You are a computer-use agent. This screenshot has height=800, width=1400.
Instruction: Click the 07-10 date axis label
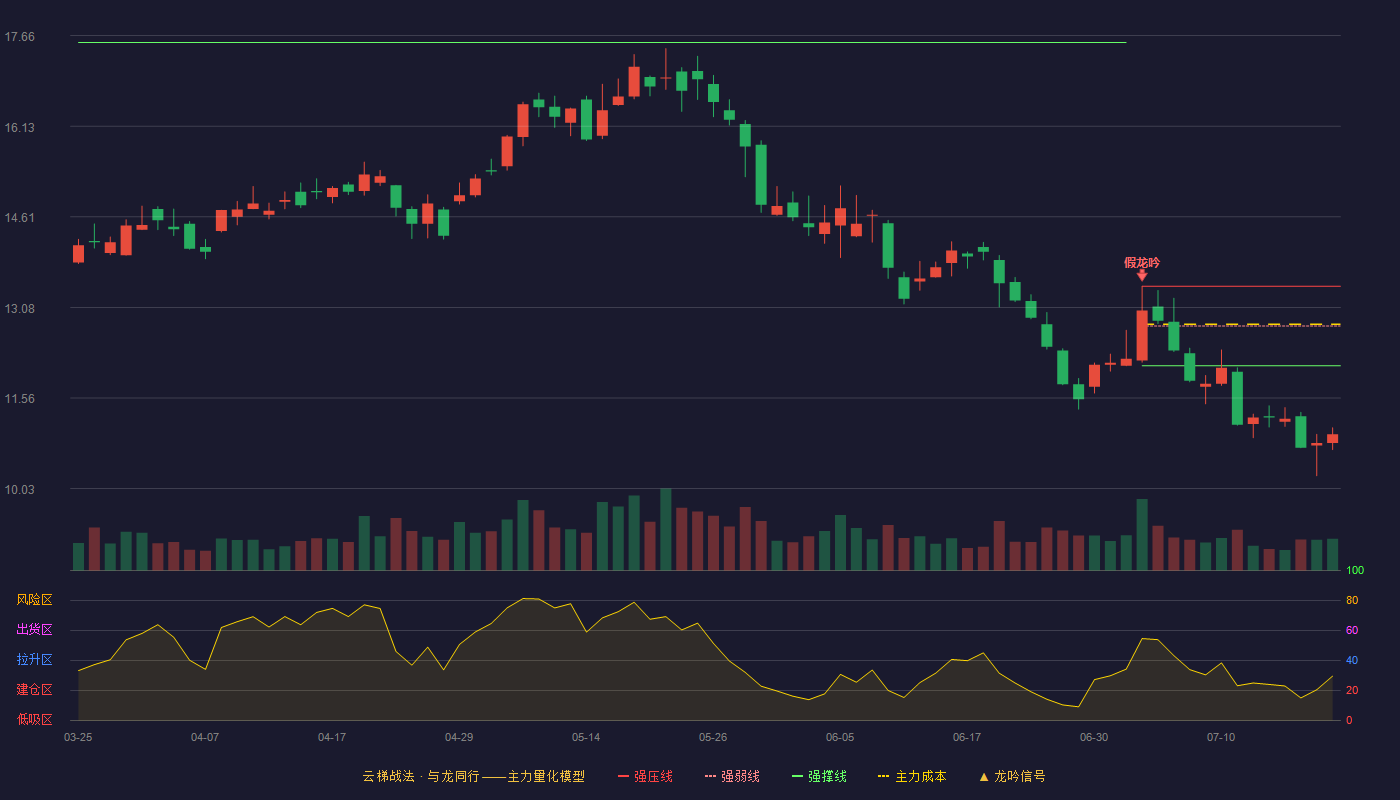click(1221, 737)
